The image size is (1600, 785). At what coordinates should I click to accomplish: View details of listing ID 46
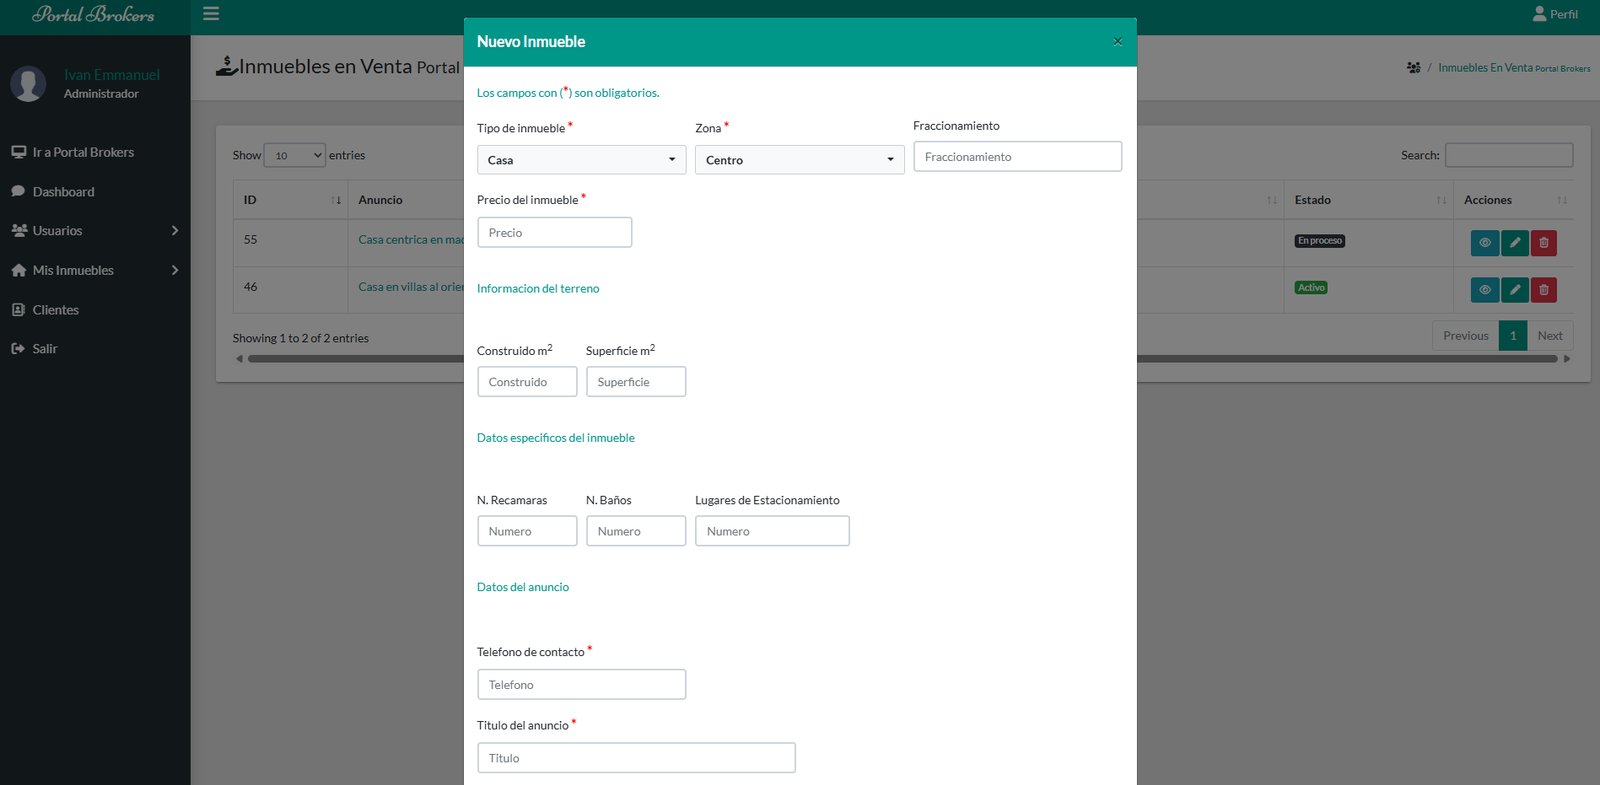click(1485, 290)
